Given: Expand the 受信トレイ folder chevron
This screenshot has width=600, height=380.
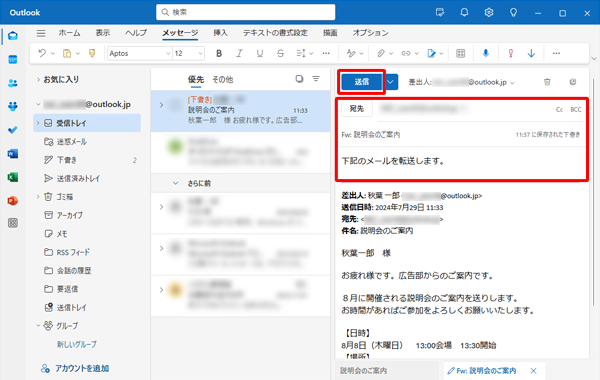Looking at the screenshot, I should pos(38,123).
